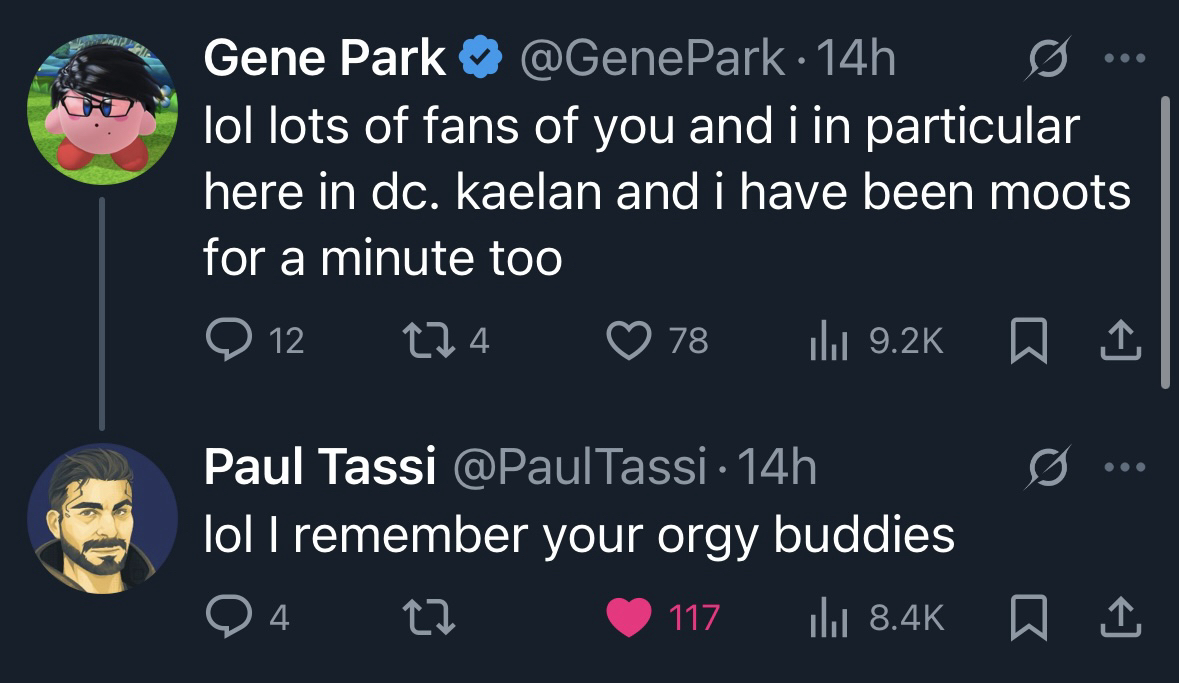
Task: Open Gene Park's Kirby profile picture
Action: point(102,110)
